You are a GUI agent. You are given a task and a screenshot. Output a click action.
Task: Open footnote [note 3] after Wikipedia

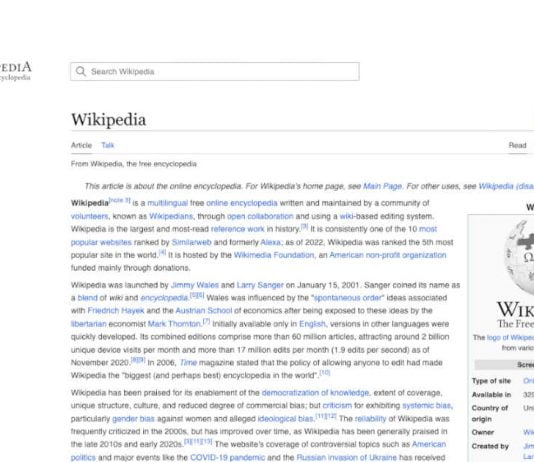pos(119,200)
